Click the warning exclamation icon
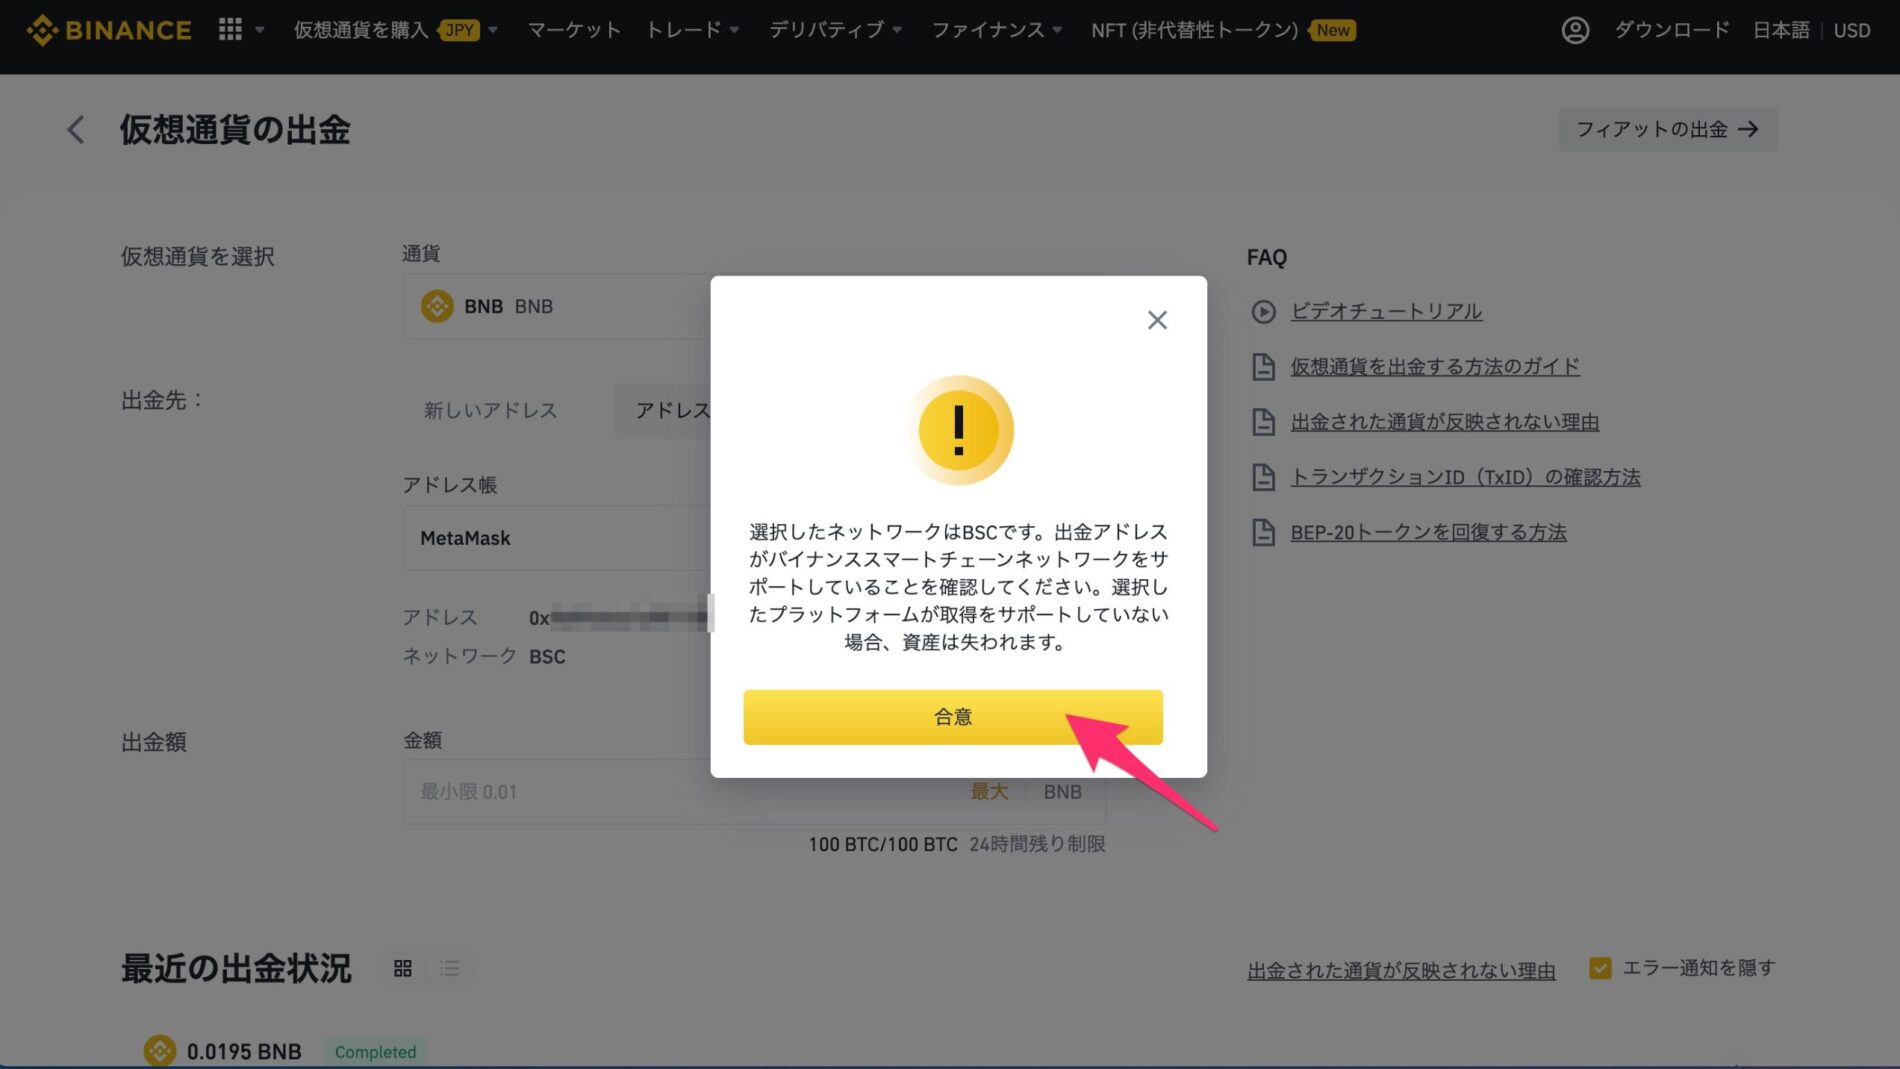 pyautogui.click(x=960, y=430)
